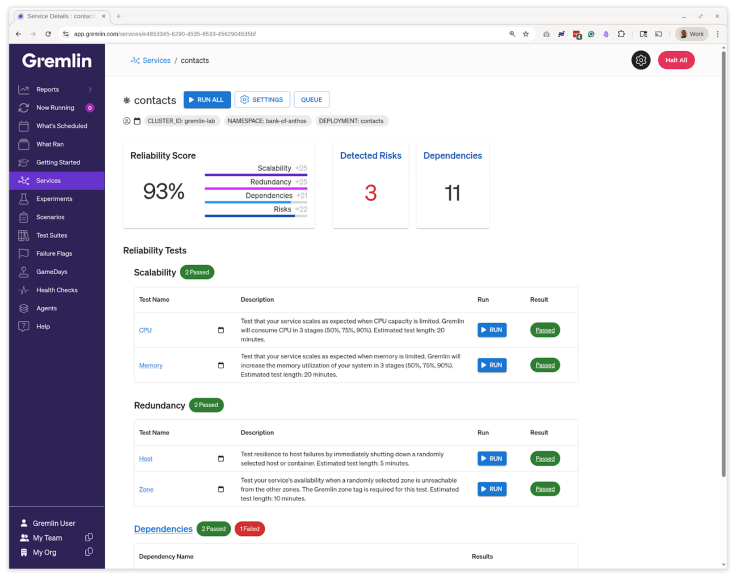736x579 pixels.
Task: Open Experiments from the sidebar
Action: (x=55, y=199)
